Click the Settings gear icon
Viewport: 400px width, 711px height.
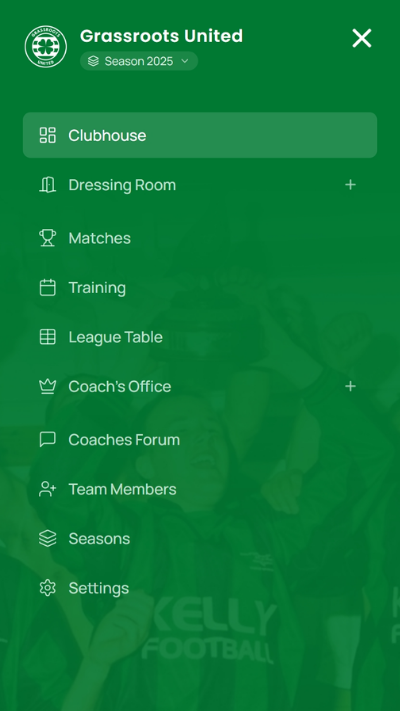[48, 588]
